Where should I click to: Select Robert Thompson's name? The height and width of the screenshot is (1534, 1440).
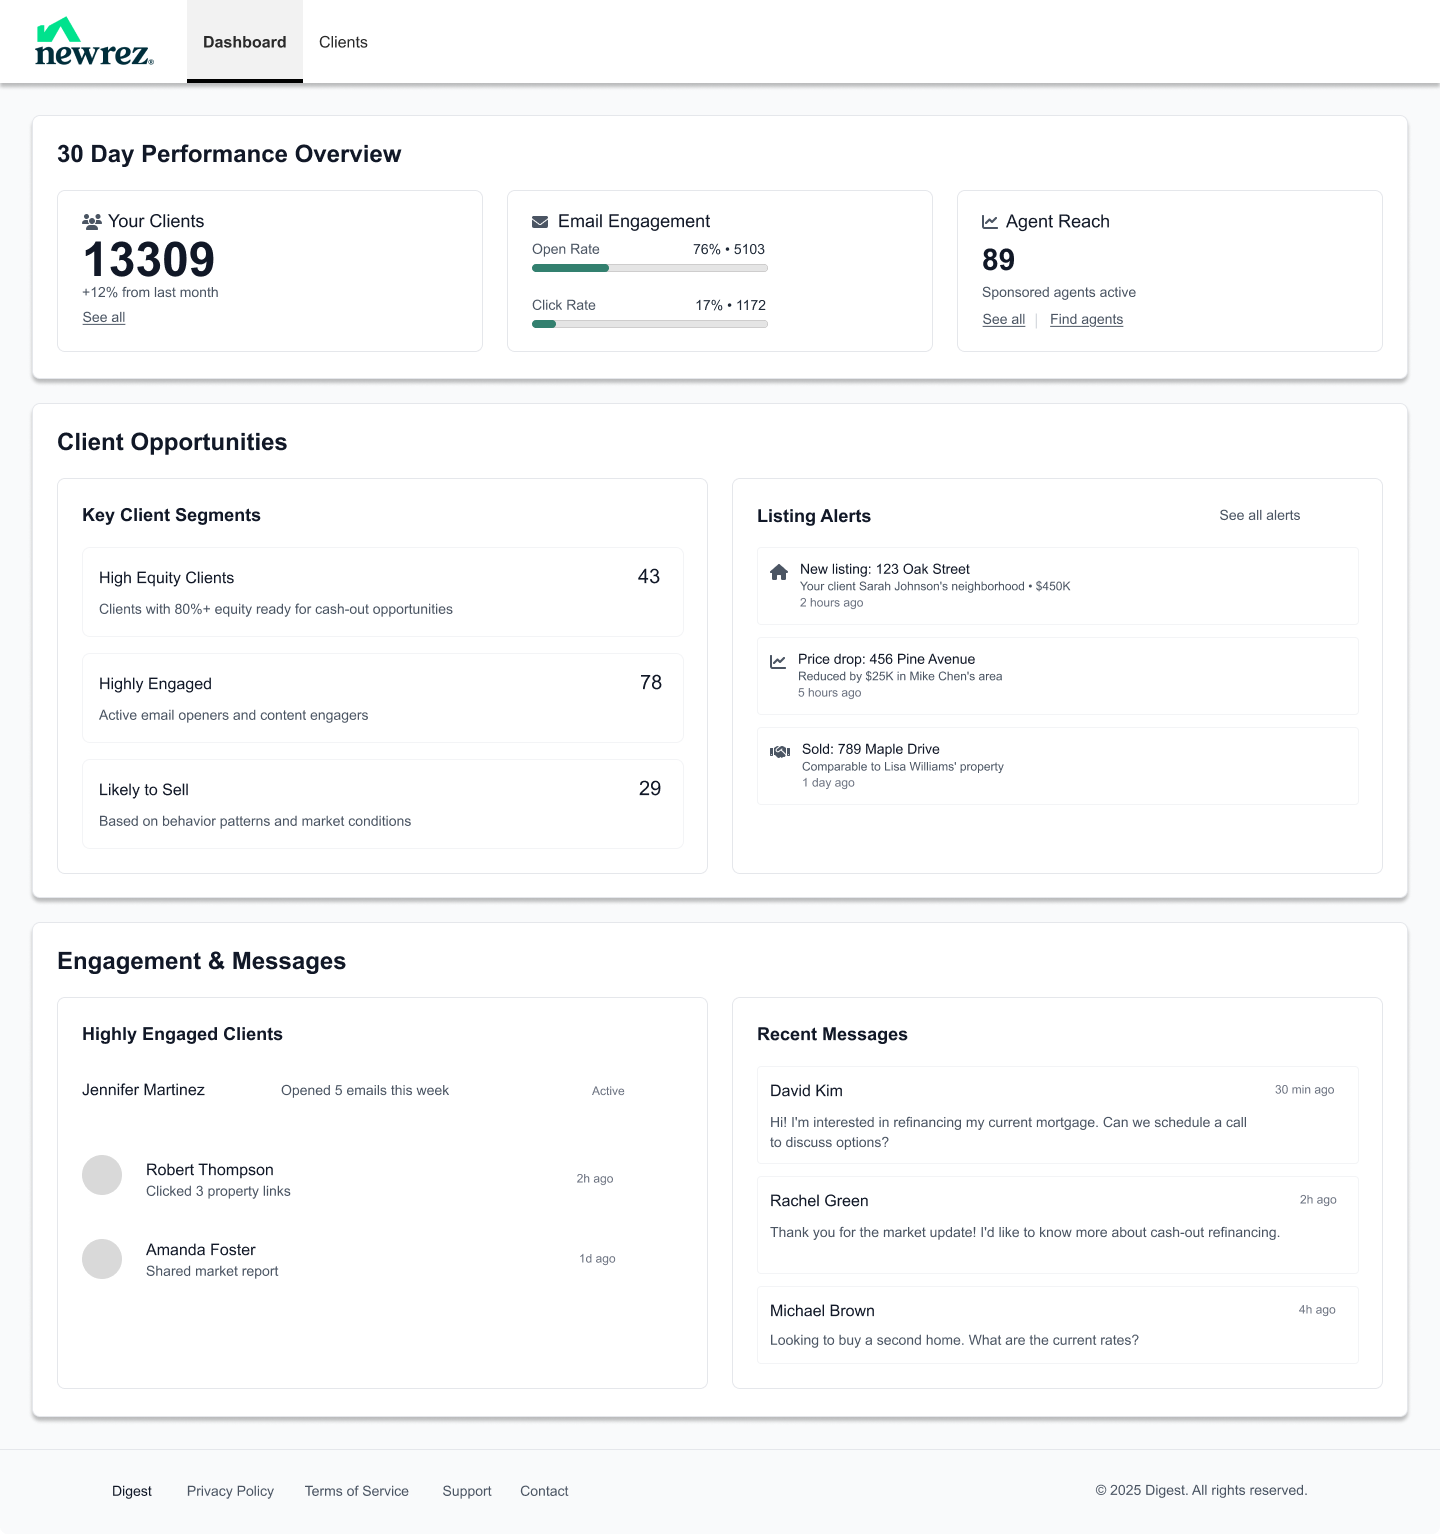pyautogui.click(x=210, y=1170)
